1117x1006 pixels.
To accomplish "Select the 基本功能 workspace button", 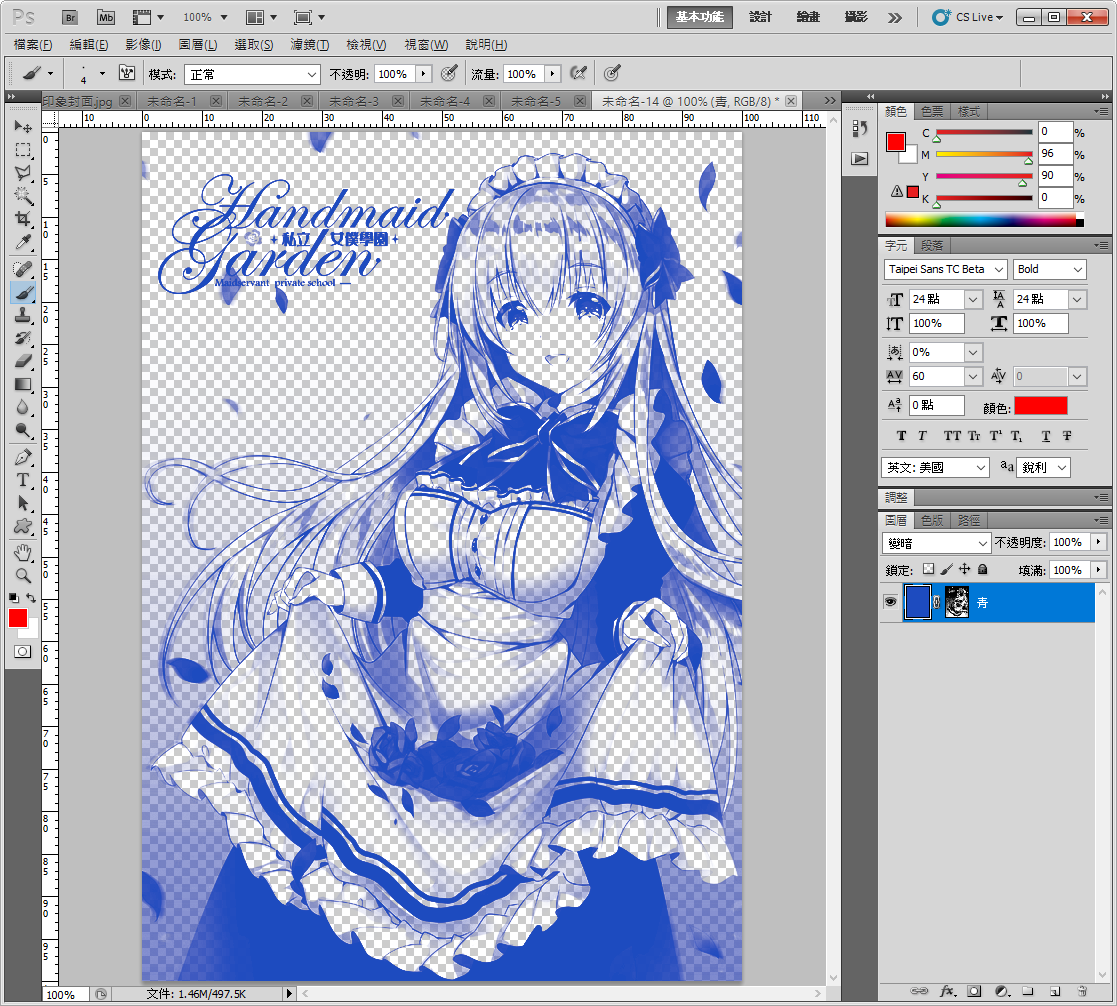I will point(700,17).
